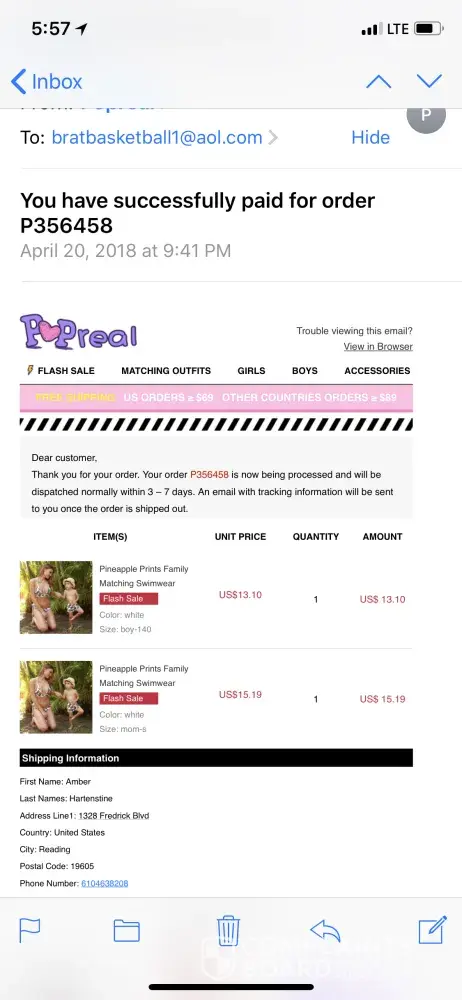
Task: Tap the reply arrow icon
Action: [325, 930]
